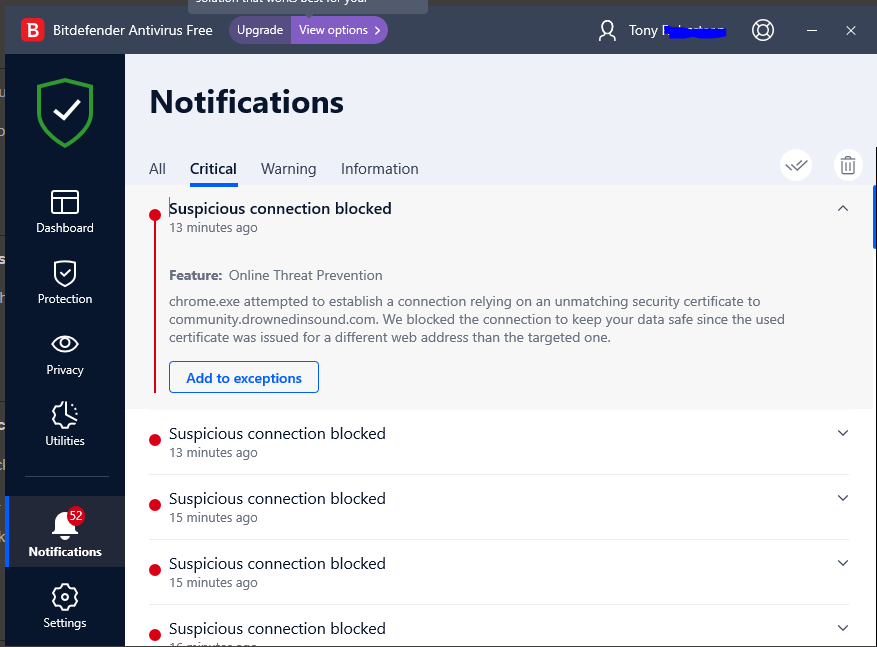This screenshot has height=647, width=877.
Task: Mark all notifications as read
Action: pyautogui.click(x=796, y=166)
